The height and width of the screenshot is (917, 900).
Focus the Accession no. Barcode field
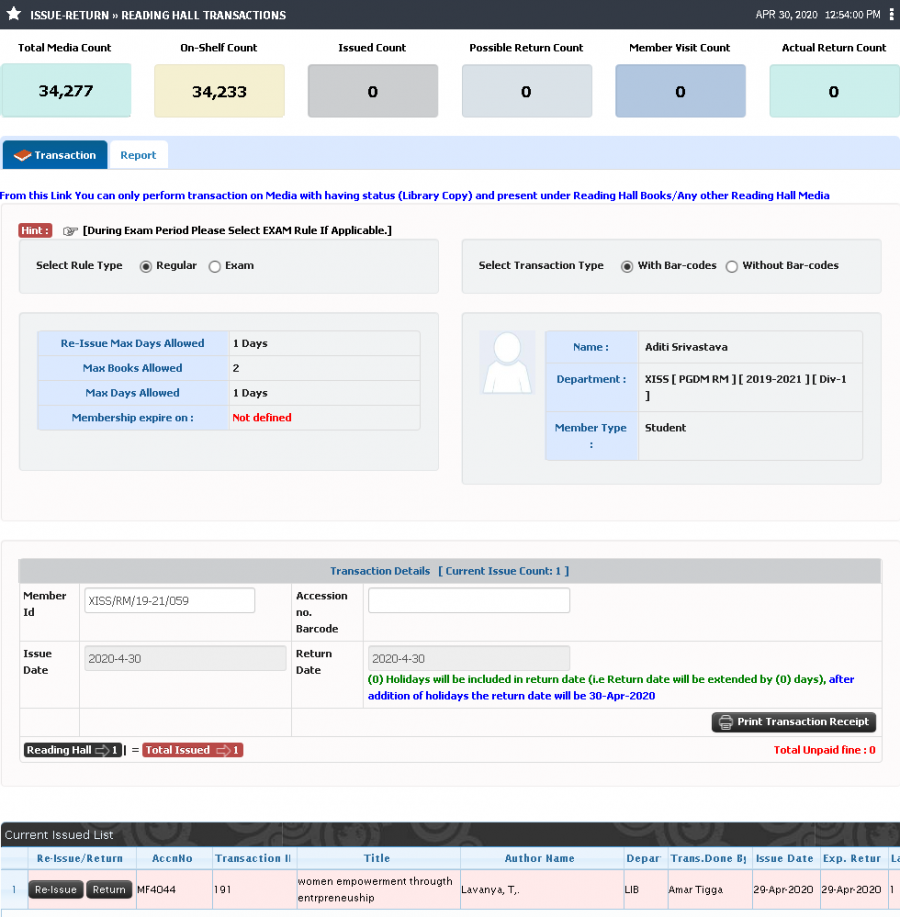pyautogui.click(x=469, y=601)
